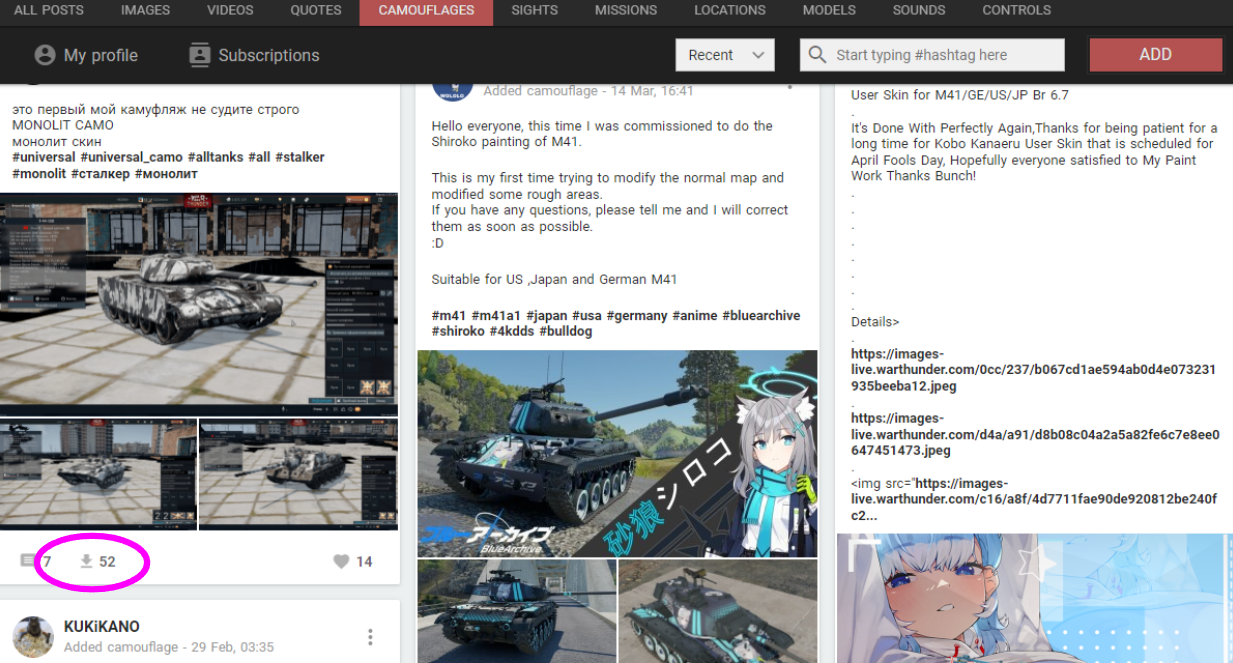Open the #universal hashtag
Screen dimensions: 1233x663
click(43, 157)
